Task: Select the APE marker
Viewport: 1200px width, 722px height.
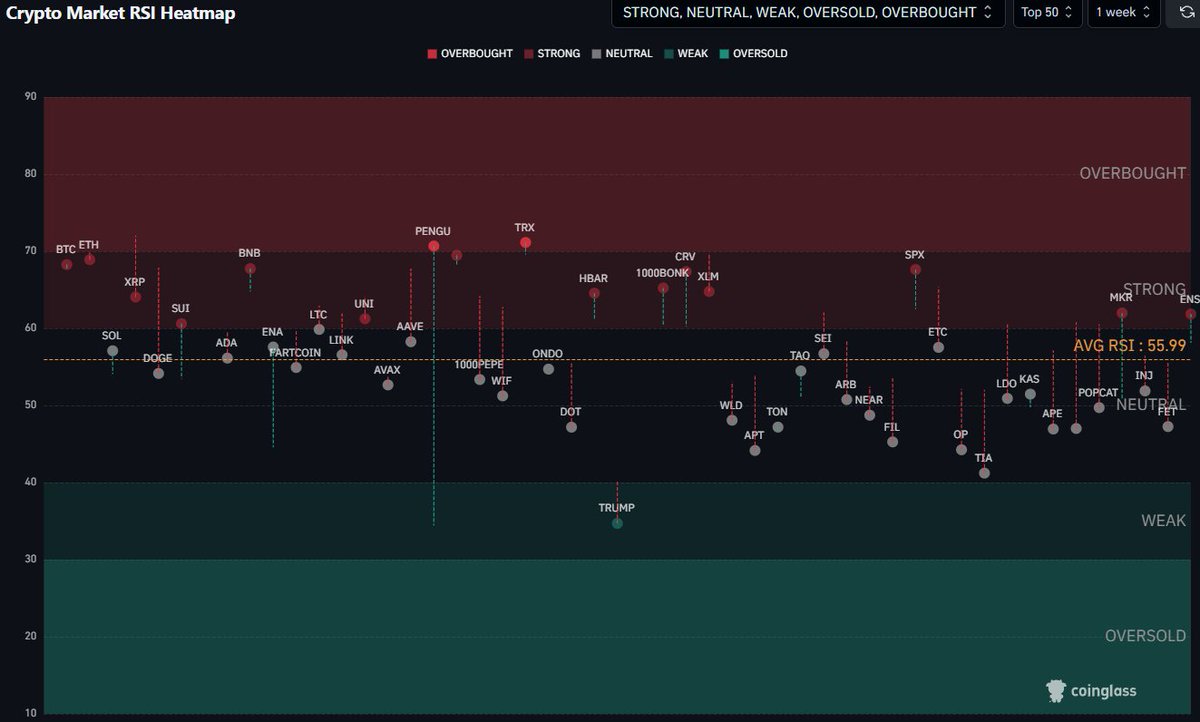Action: (1053, 429)
